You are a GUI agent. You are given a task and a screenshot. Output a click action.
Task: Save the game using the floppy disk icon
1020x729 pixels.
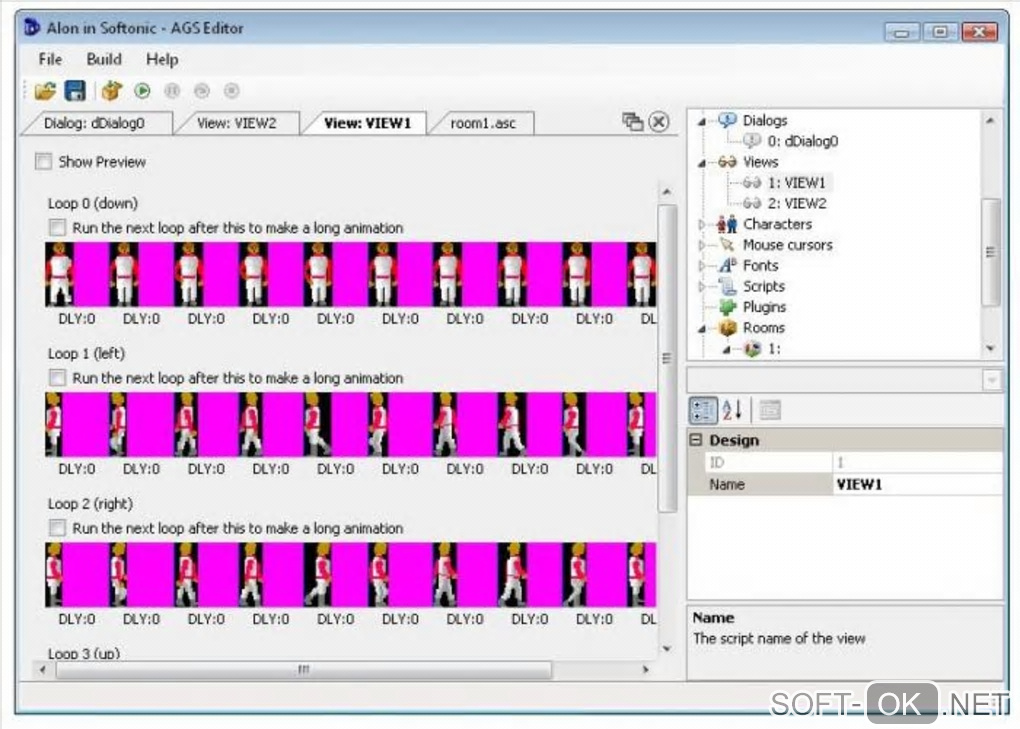pos(75,91)
